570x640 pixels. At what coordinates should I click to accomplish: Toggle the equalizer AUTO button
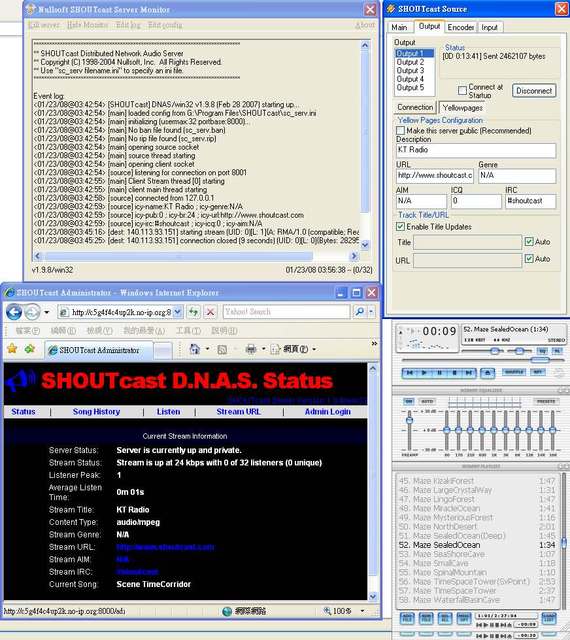(x=427, y=402)
